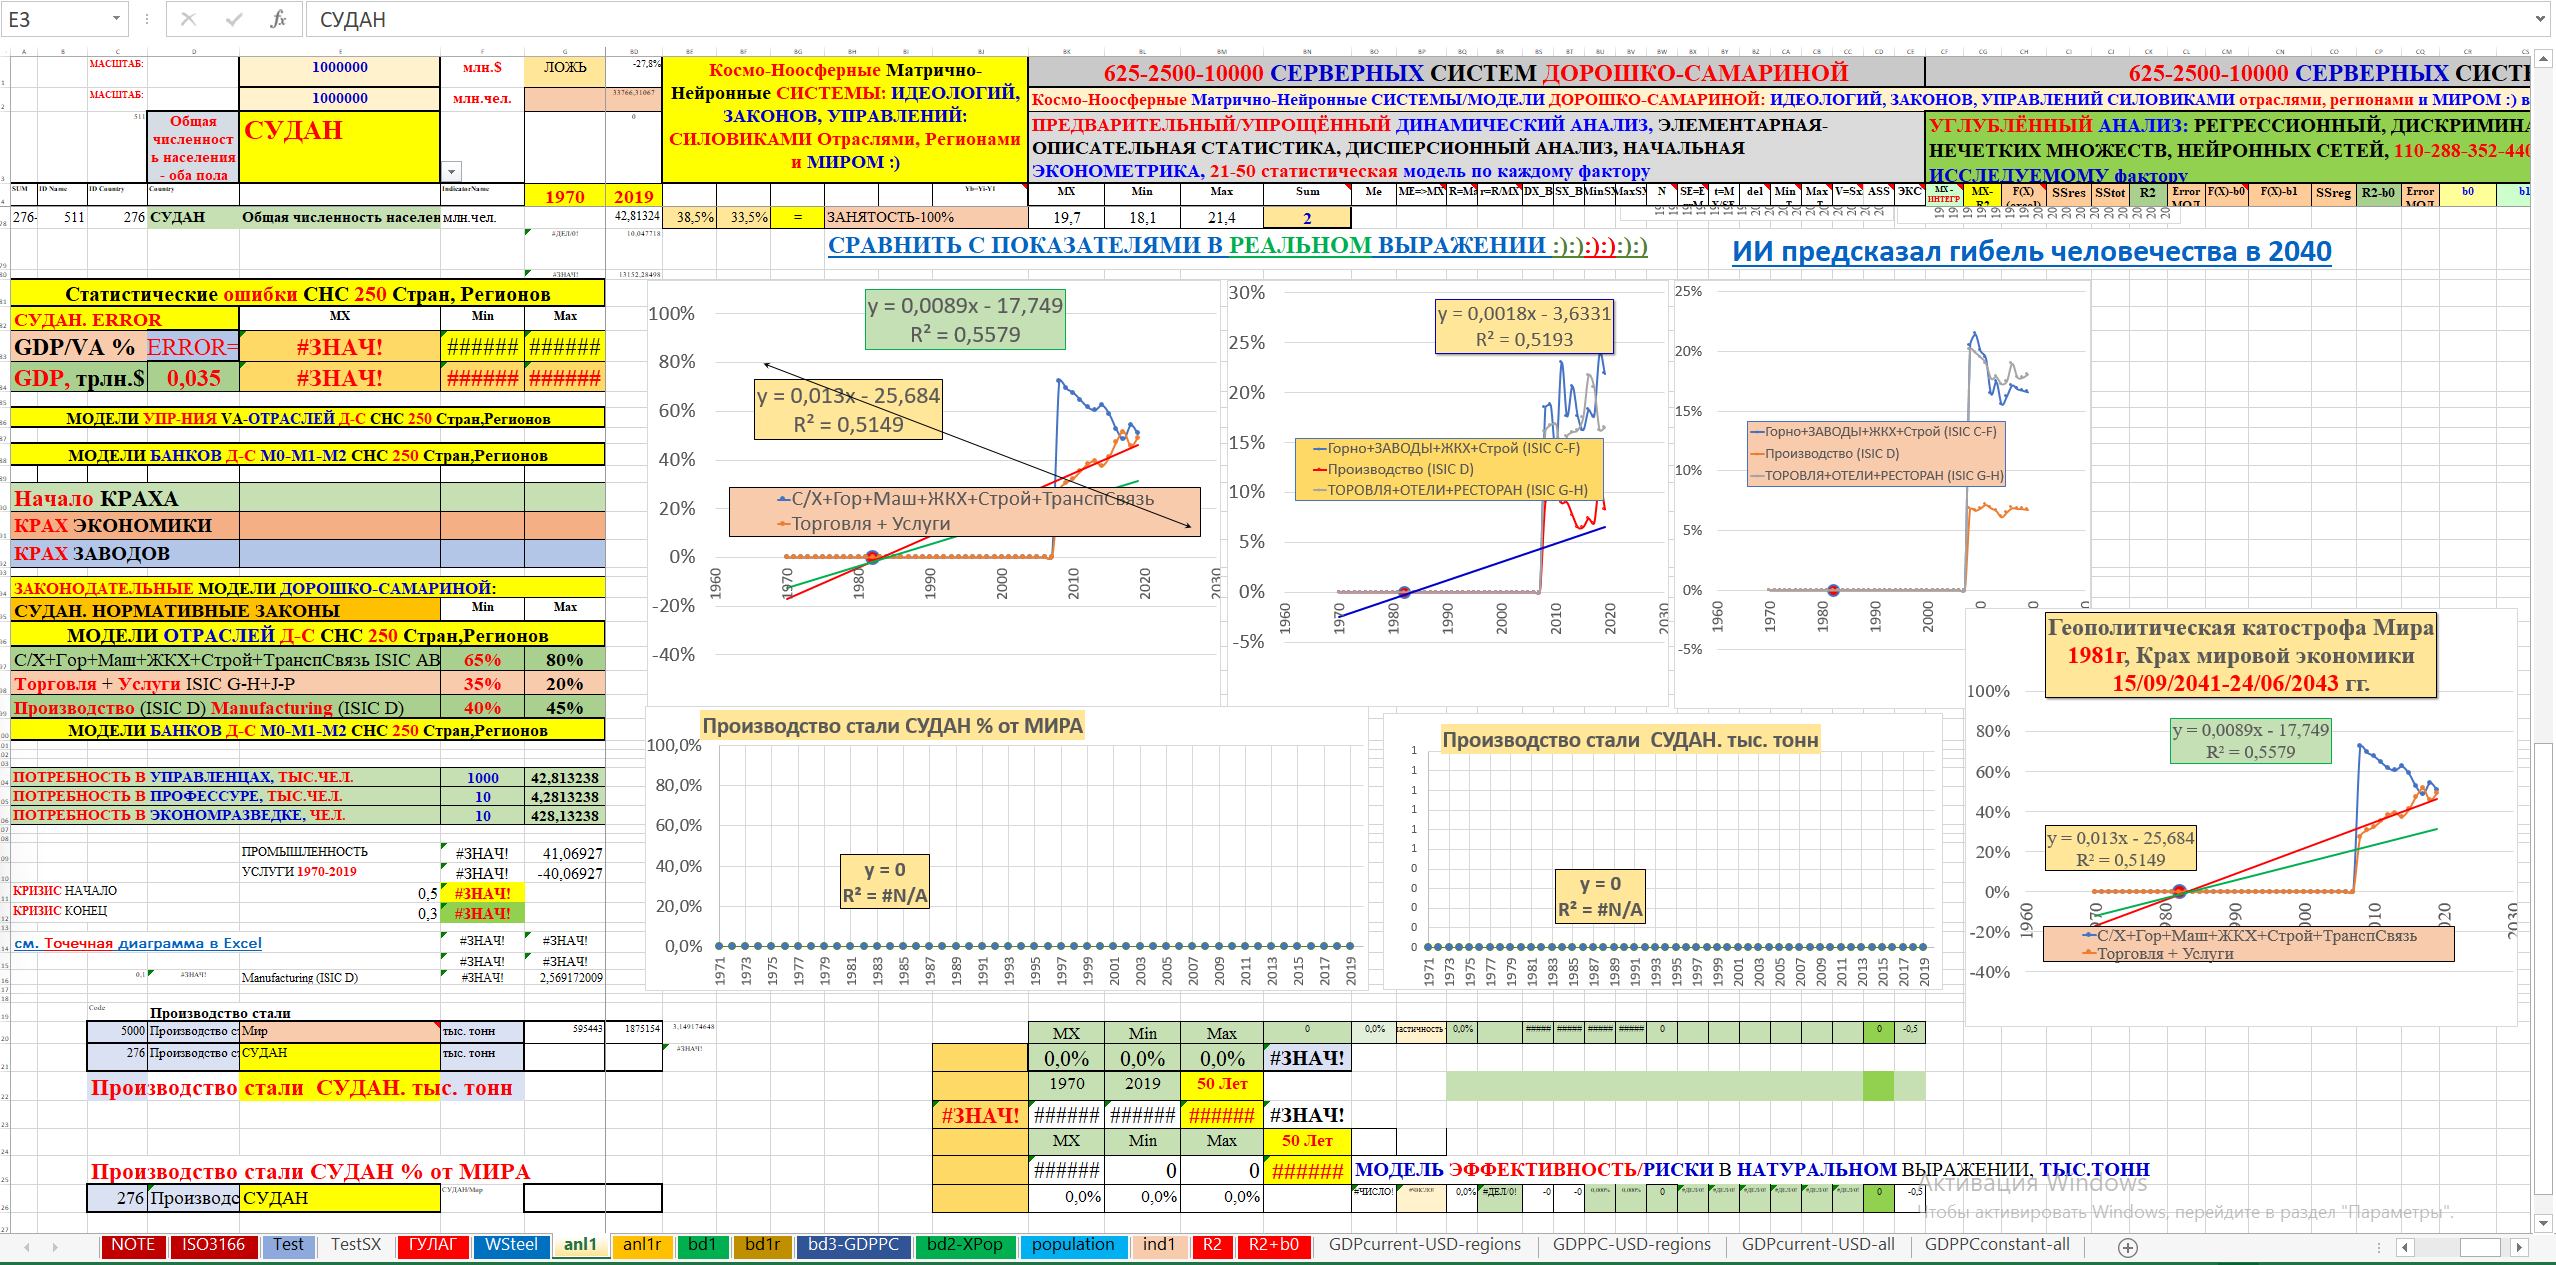This screenshot has width=2556, height=1265.
Task: Click vertical scrollbar down arrow
Action: click(2544, 1222)
